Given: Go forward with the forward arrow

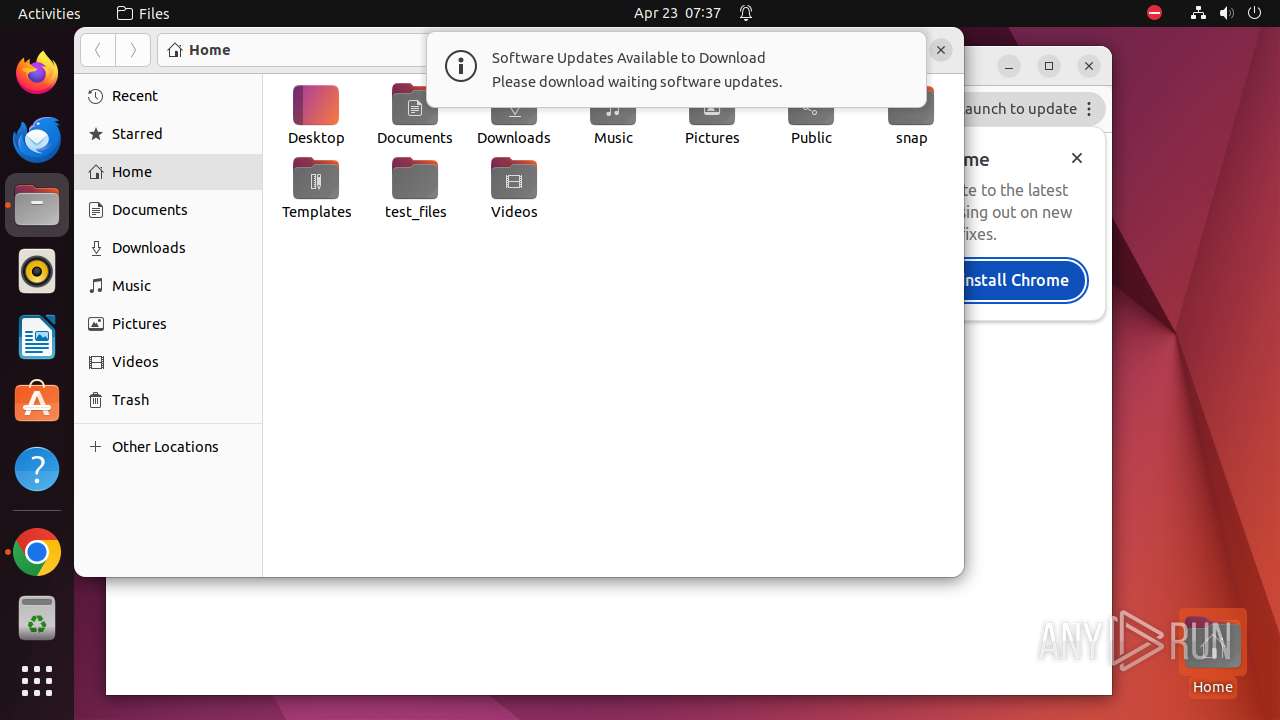Looking at the screenshot, I should (133, 50).
